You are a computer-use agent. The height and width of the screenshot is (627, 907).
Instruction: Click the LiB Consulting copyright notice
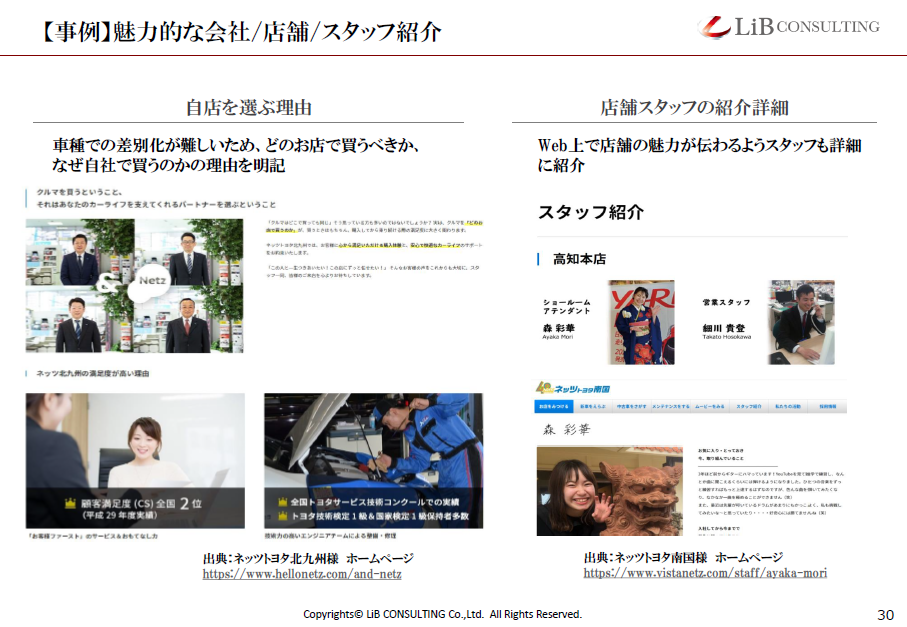coord(443,614)
